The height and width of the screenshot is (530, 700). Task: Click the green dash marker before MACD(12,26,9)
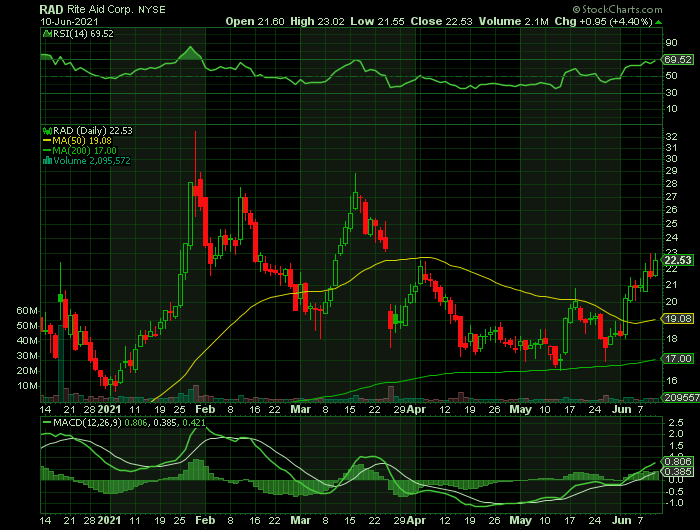pyautogui.click(x=47, y=422)
